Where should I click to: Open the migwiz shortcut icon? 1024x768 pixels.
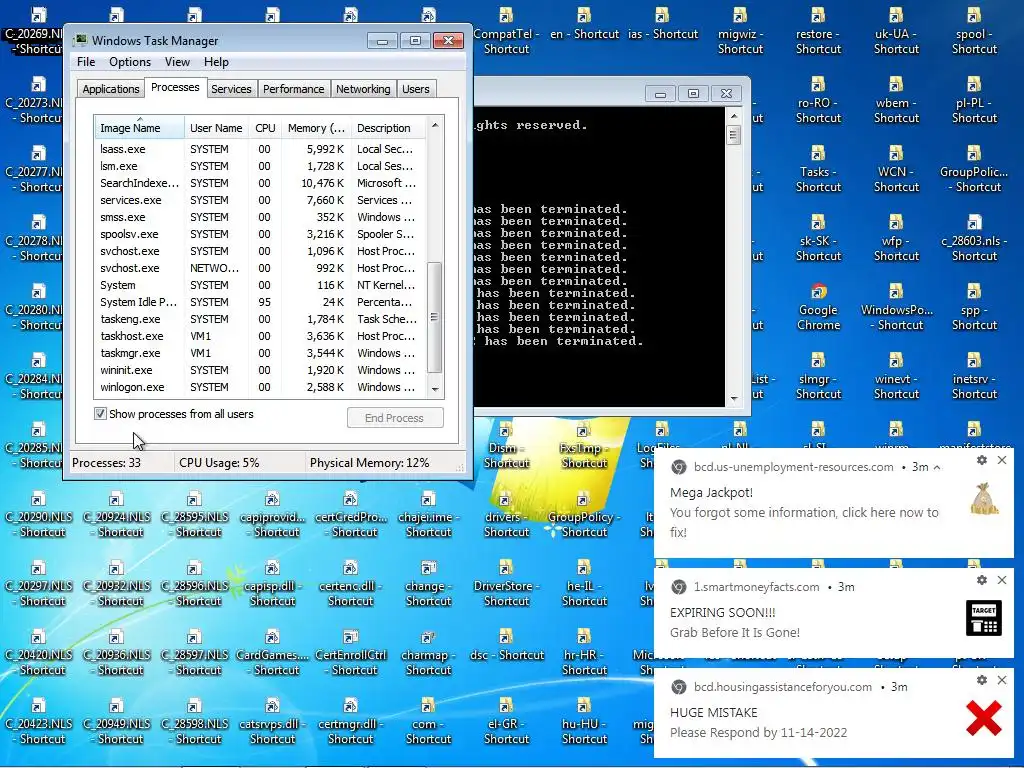[x=740, y=30]
